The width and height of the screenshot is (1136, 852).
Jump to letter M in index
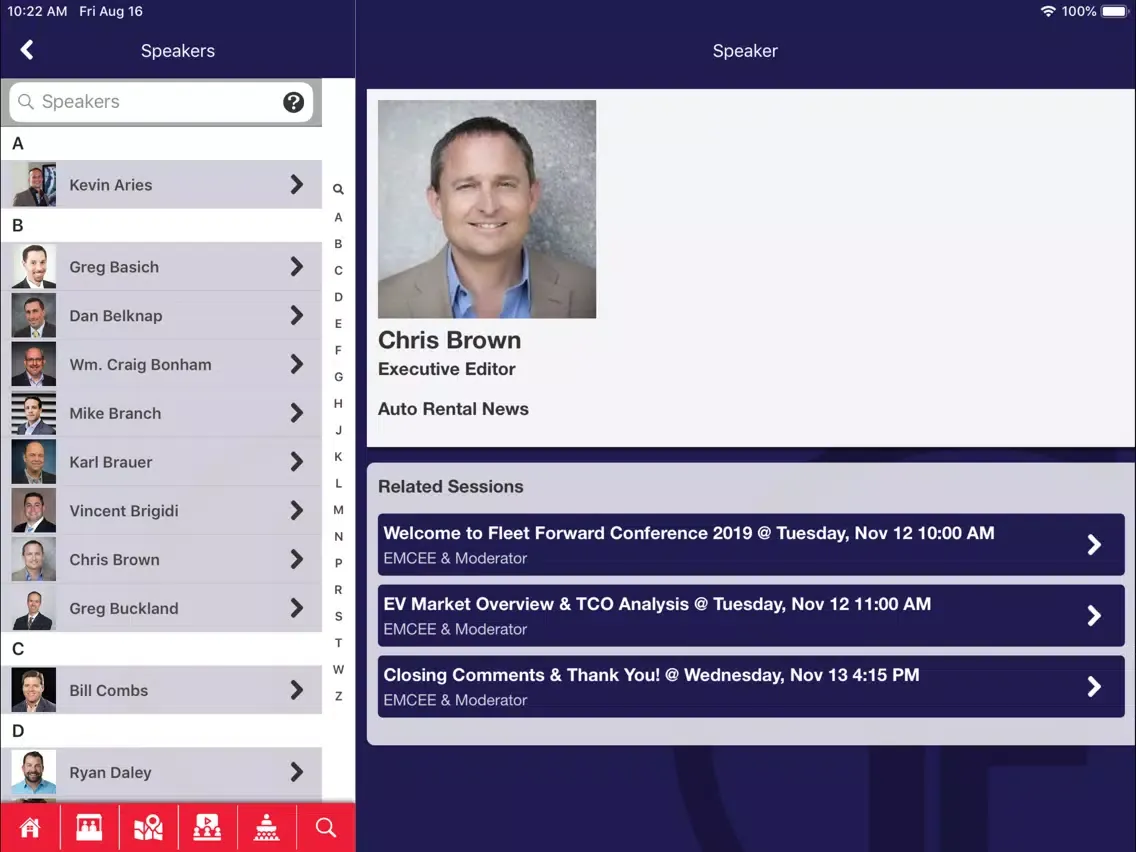[x=338, y=510]
